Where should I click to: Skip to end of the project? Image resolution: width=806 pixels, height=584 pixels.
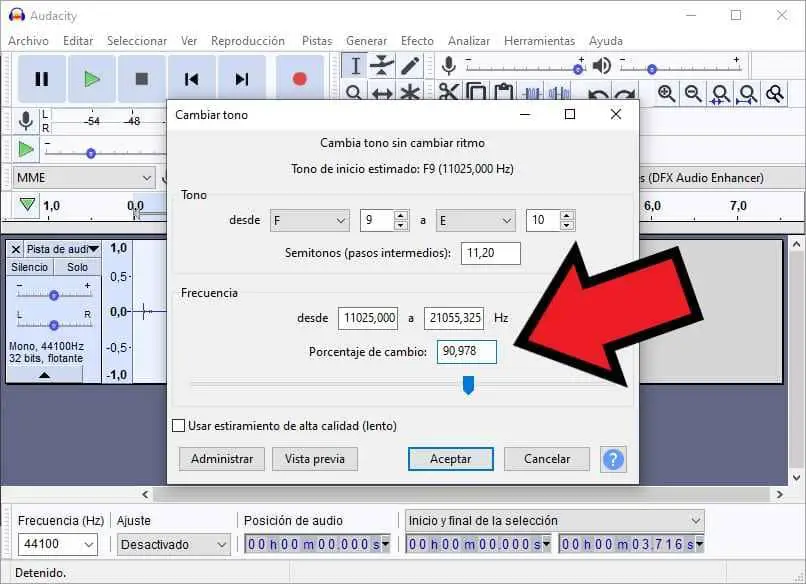[242, 79]
